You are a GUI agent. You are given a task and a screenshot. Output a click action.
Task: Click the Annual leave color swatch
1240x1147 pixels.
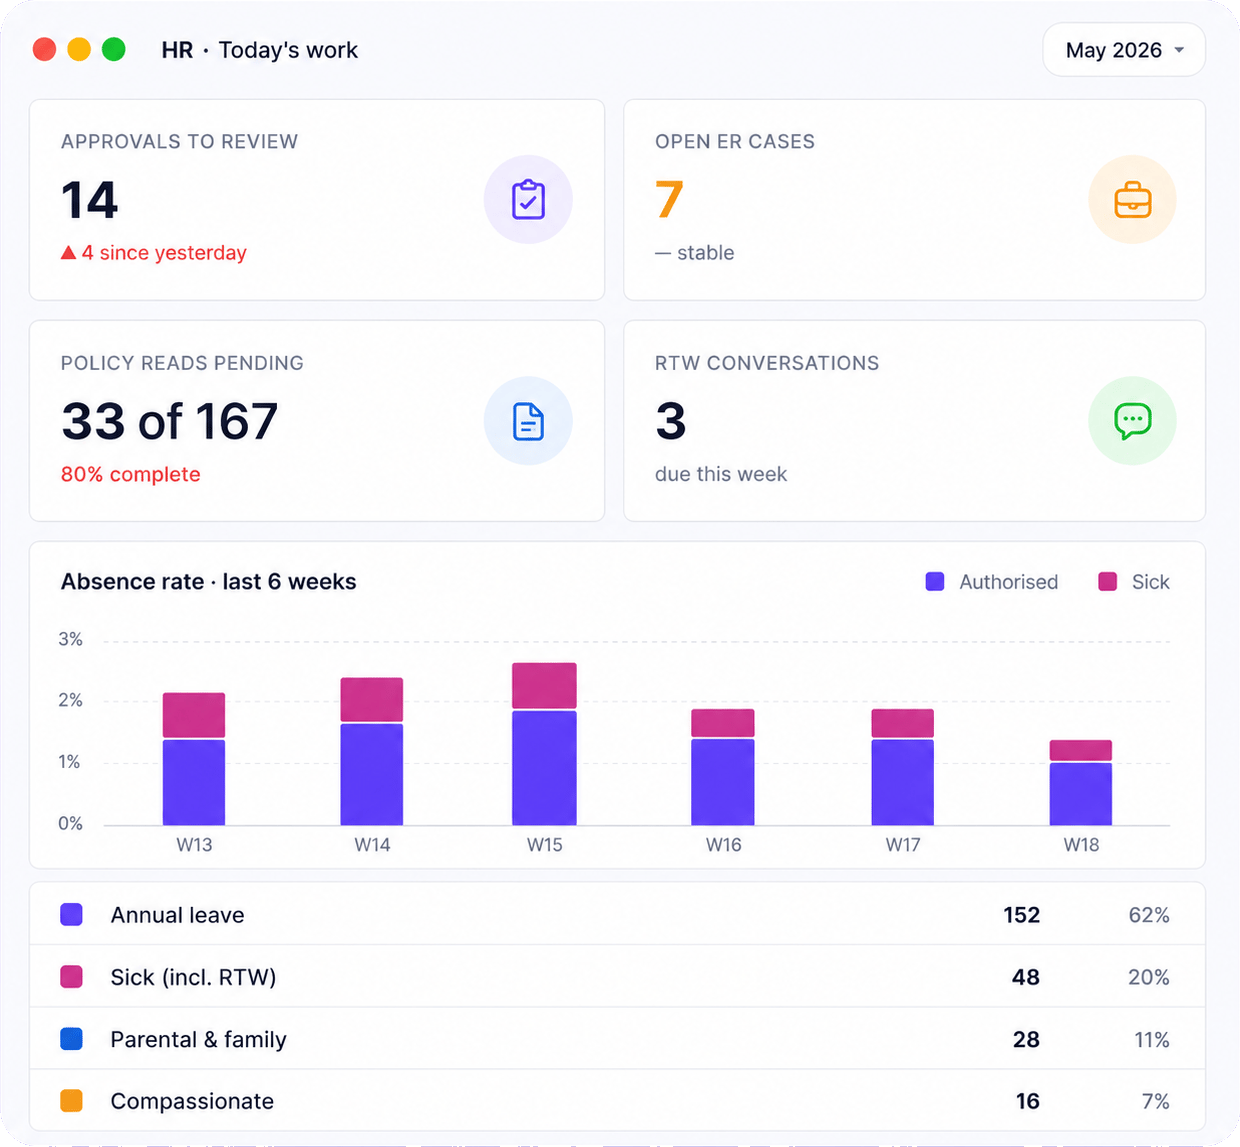point(71,915)
